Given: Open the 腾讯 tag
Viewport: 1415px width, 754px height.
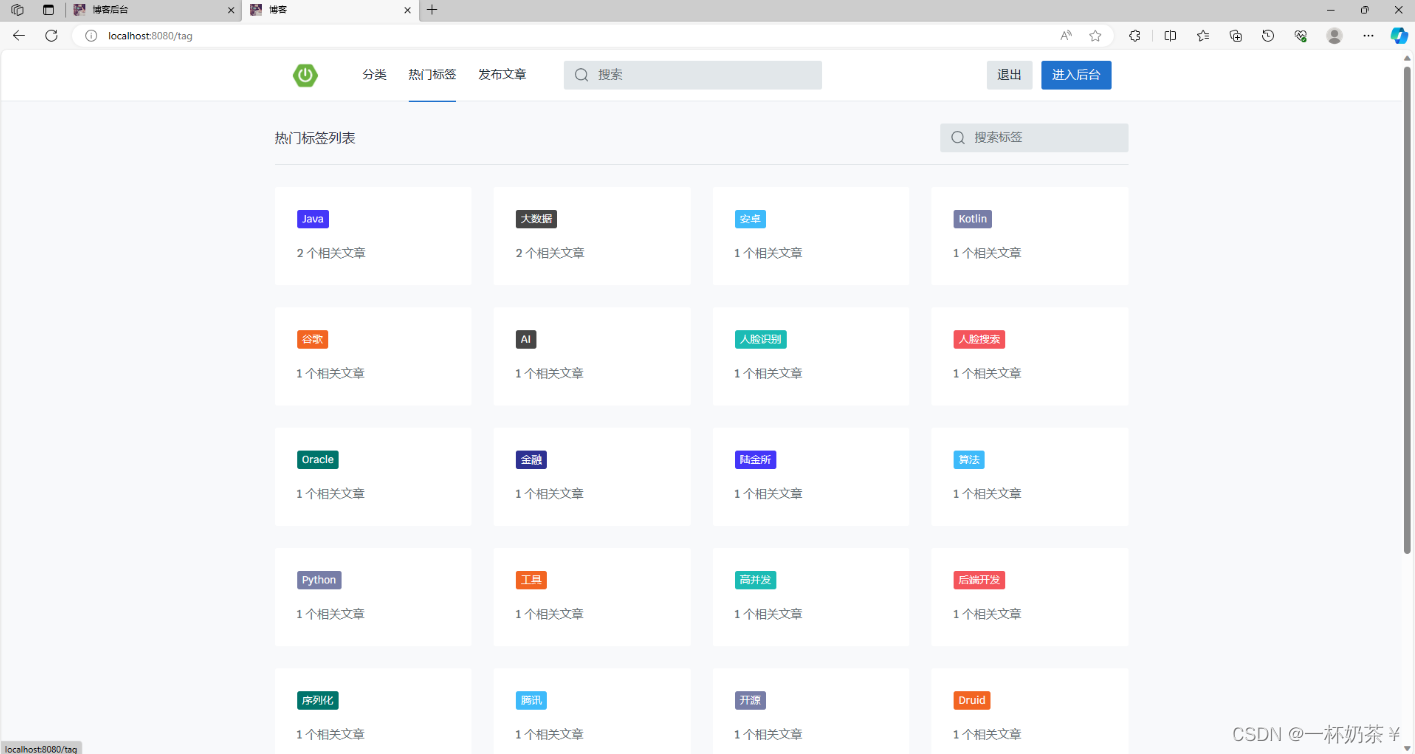Looking at the screenshot, I should point(531,700).
